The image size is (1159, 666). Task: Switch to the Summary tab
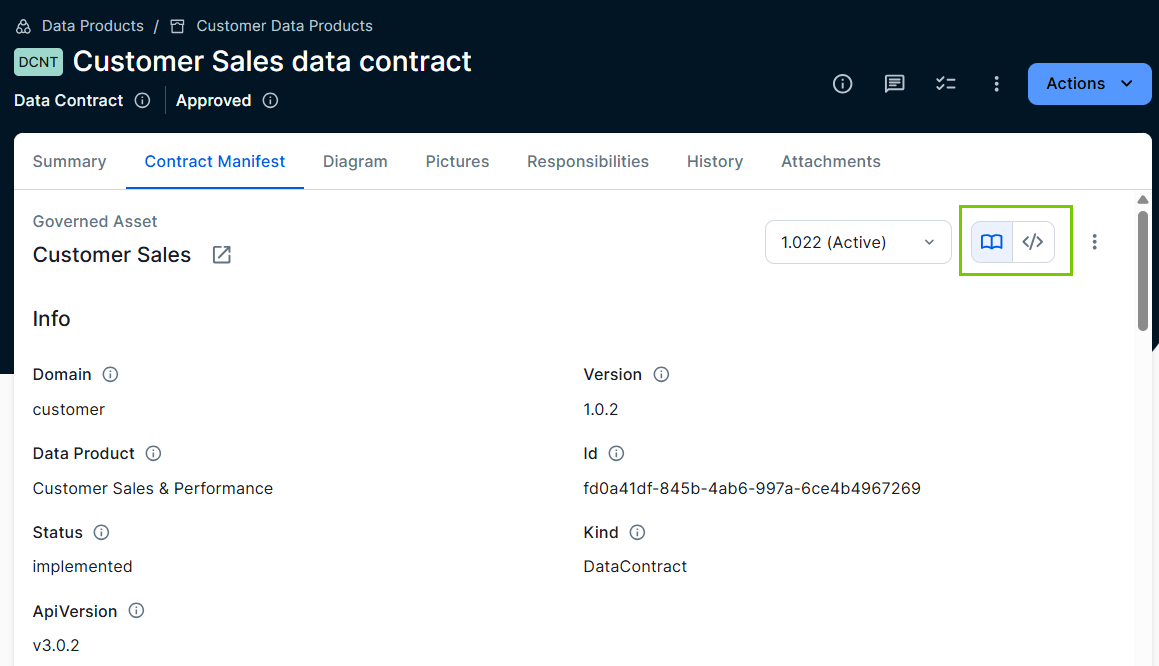click(69, 161)
